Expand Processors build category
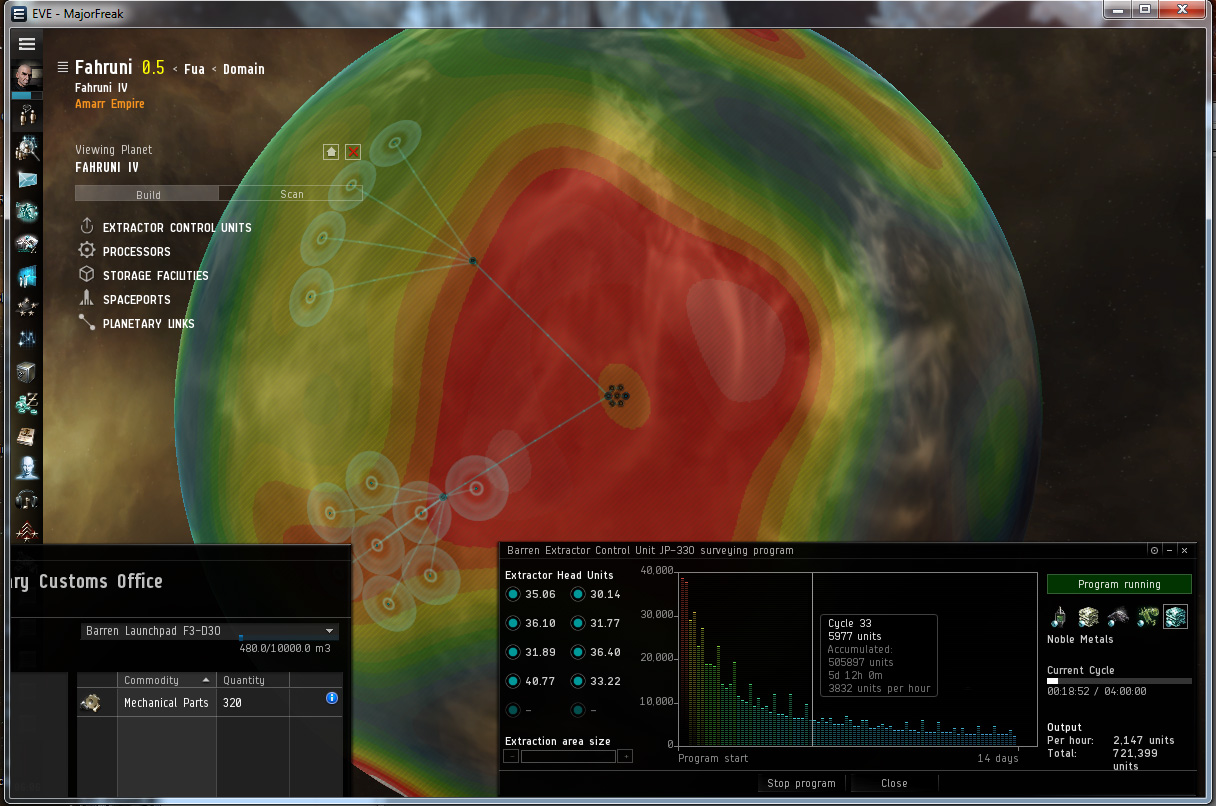 (x=125, y=251)
